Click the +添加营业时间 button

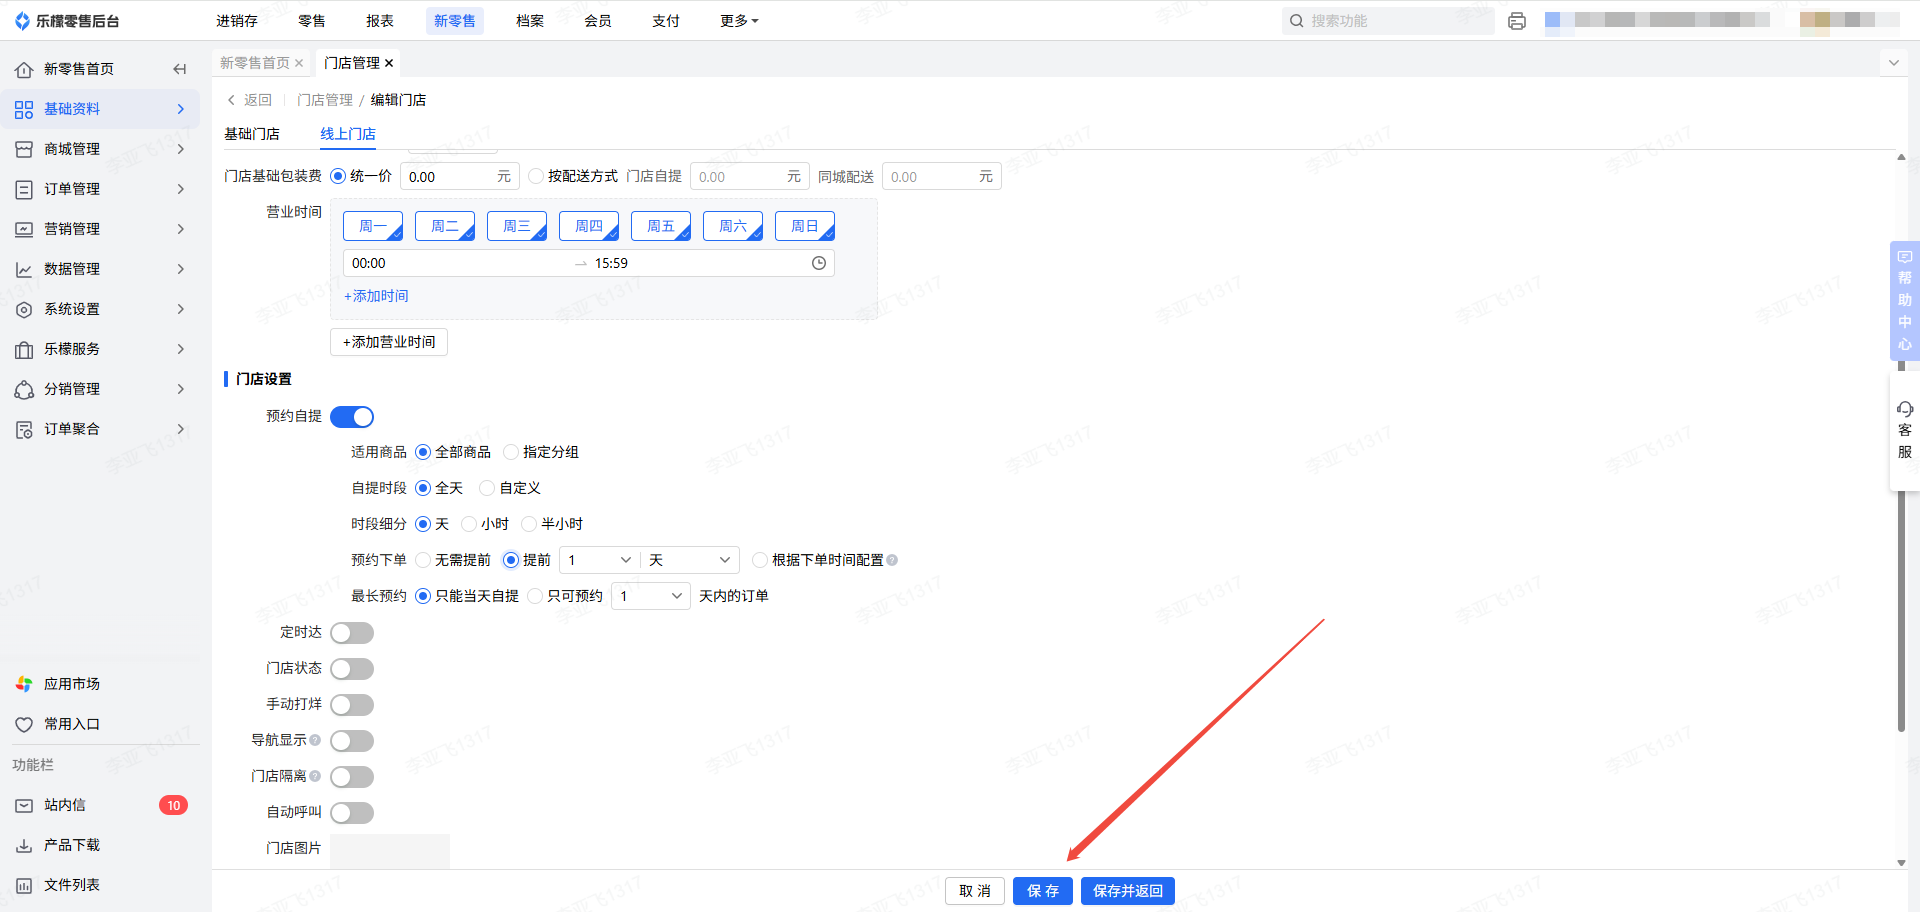click(x=389, y=342)
